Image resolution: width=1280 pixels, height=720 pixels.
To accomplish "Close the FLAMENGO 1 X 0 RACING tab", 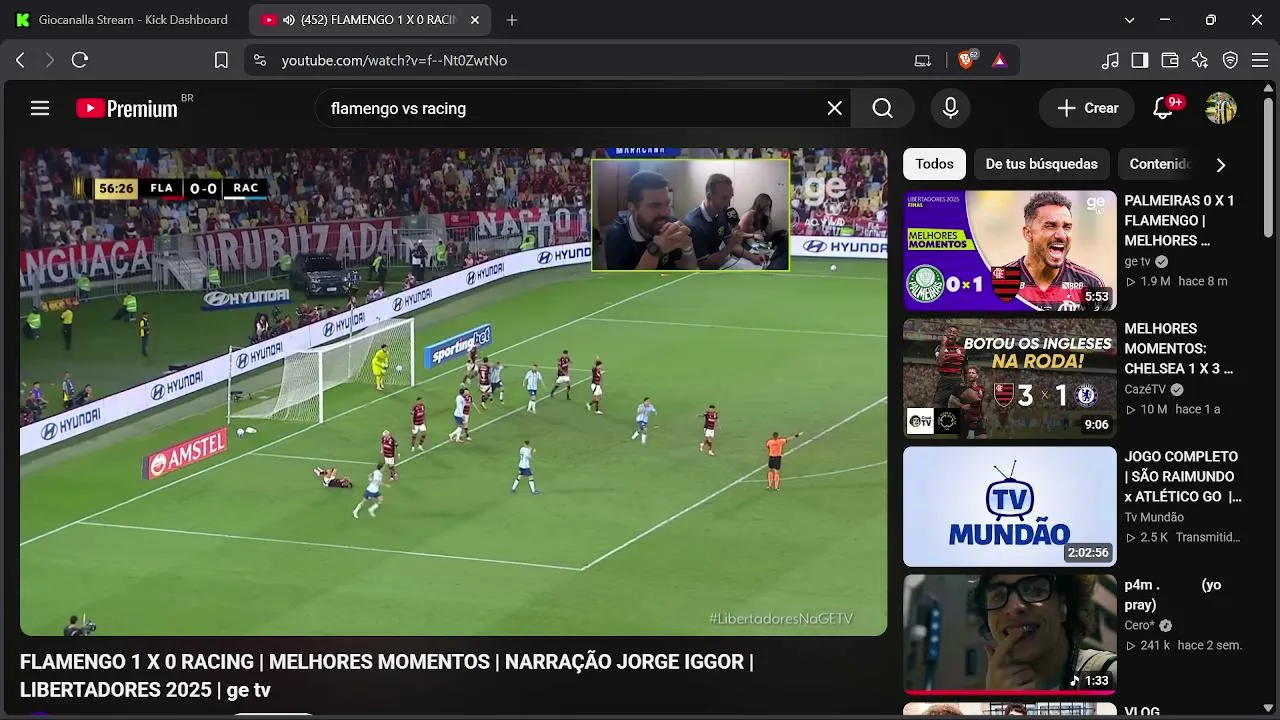I will coord(474,20).
